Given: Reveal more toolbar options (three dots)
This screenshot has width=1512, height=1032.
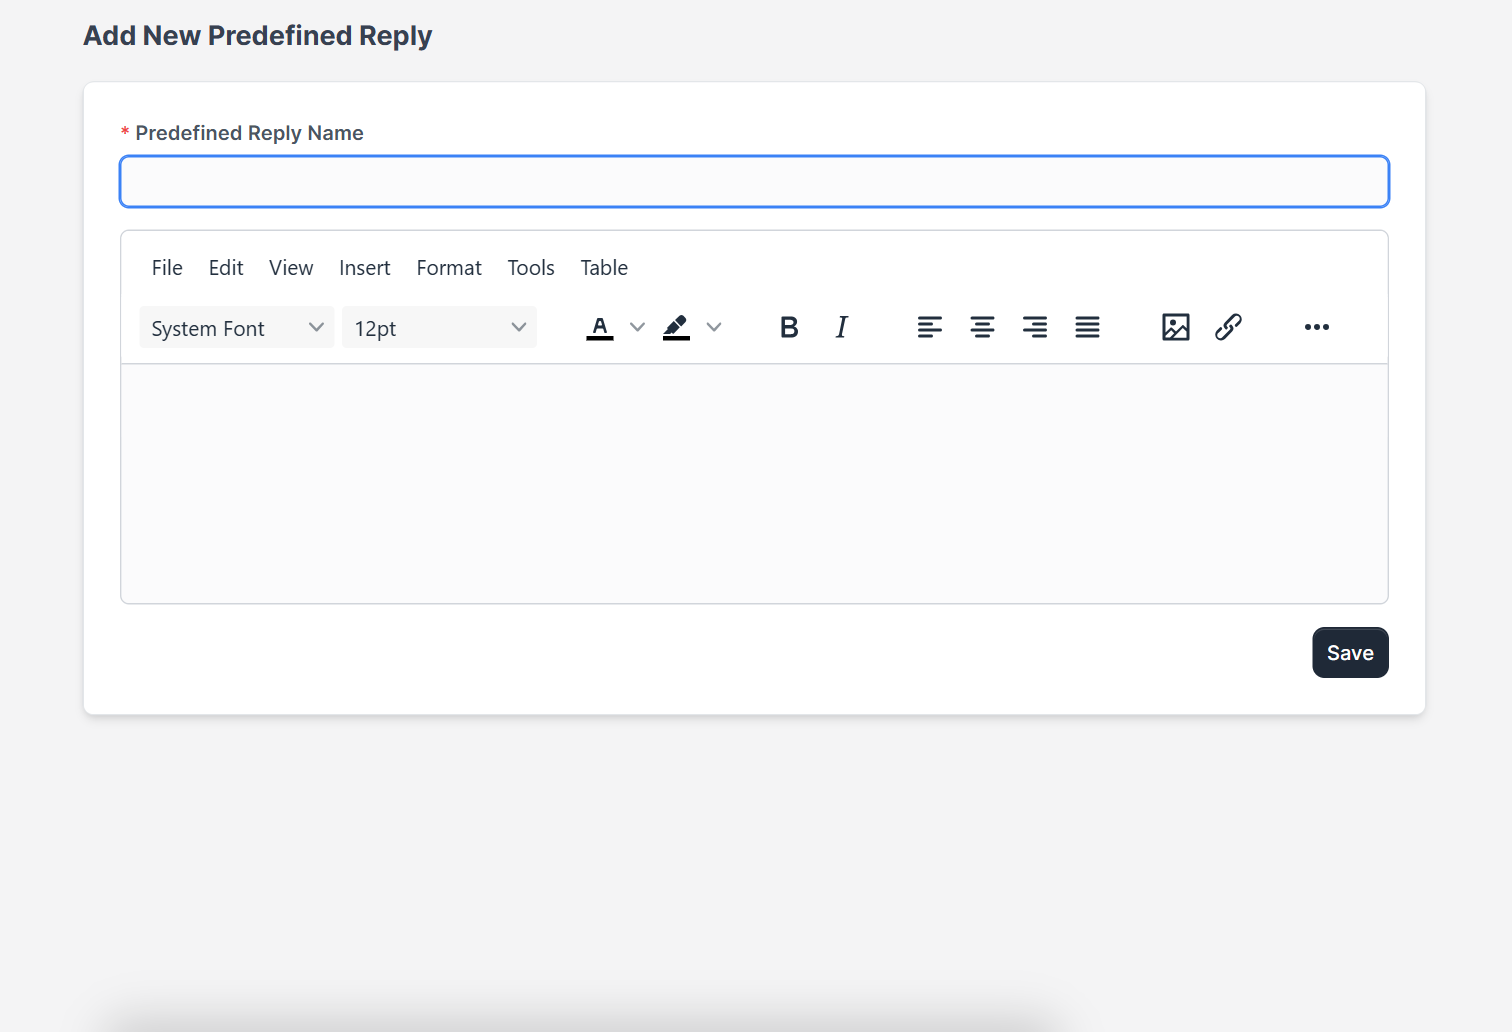Looking at the screenshot, I should point(1317,327).
